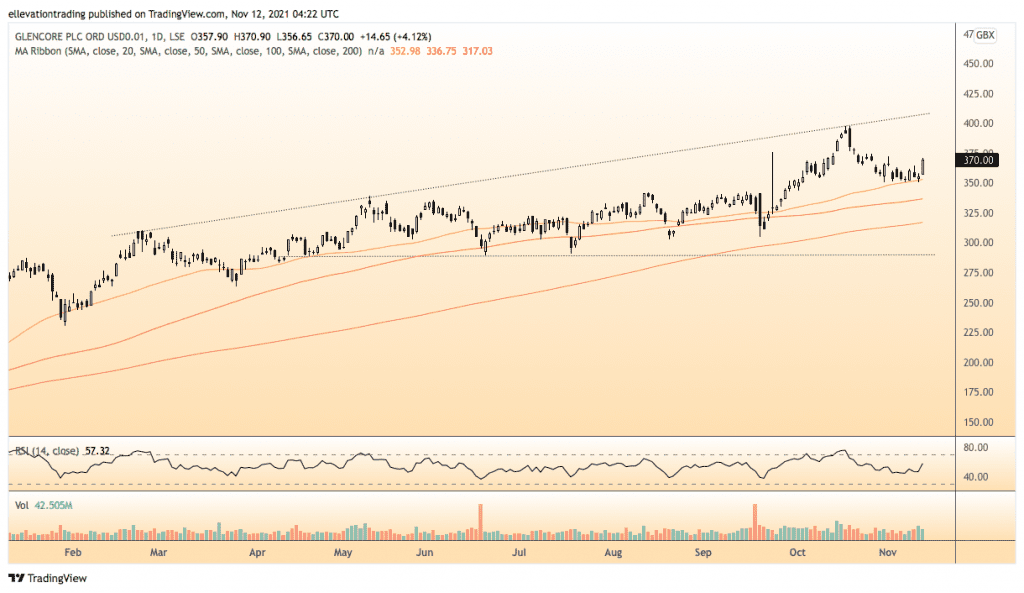1024x593 pixels.
Task: Click the RSI value 57.32
Action: click(97, 451)
